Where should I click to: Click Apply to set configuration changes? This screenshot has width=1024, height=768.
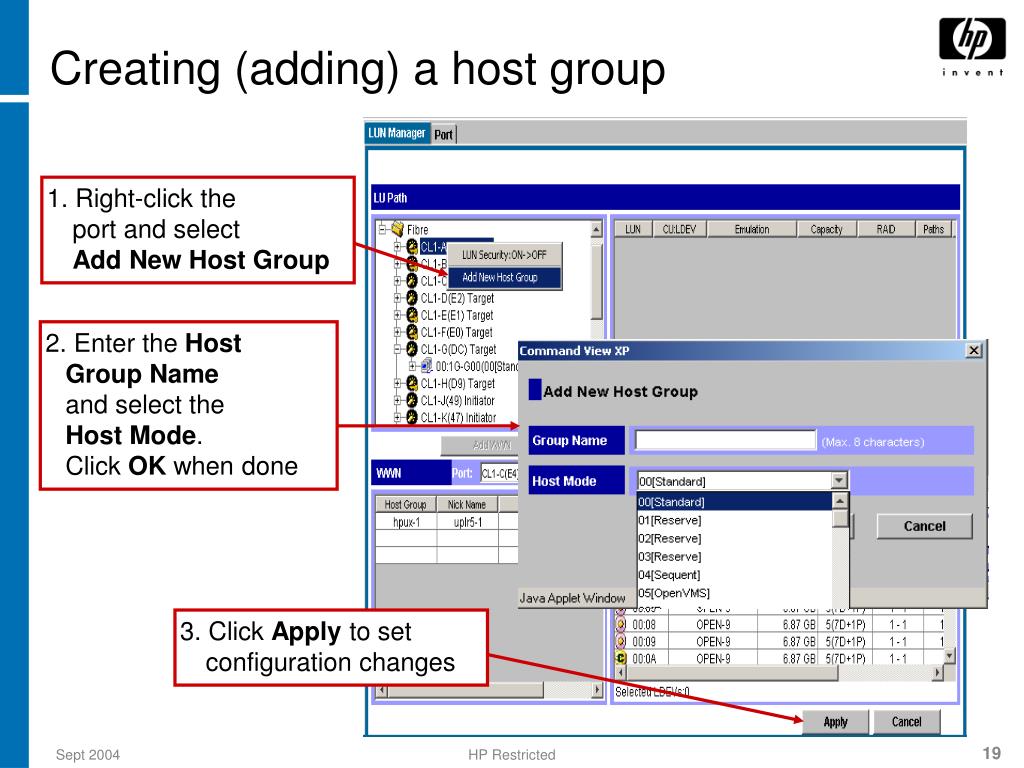point(835,722)
